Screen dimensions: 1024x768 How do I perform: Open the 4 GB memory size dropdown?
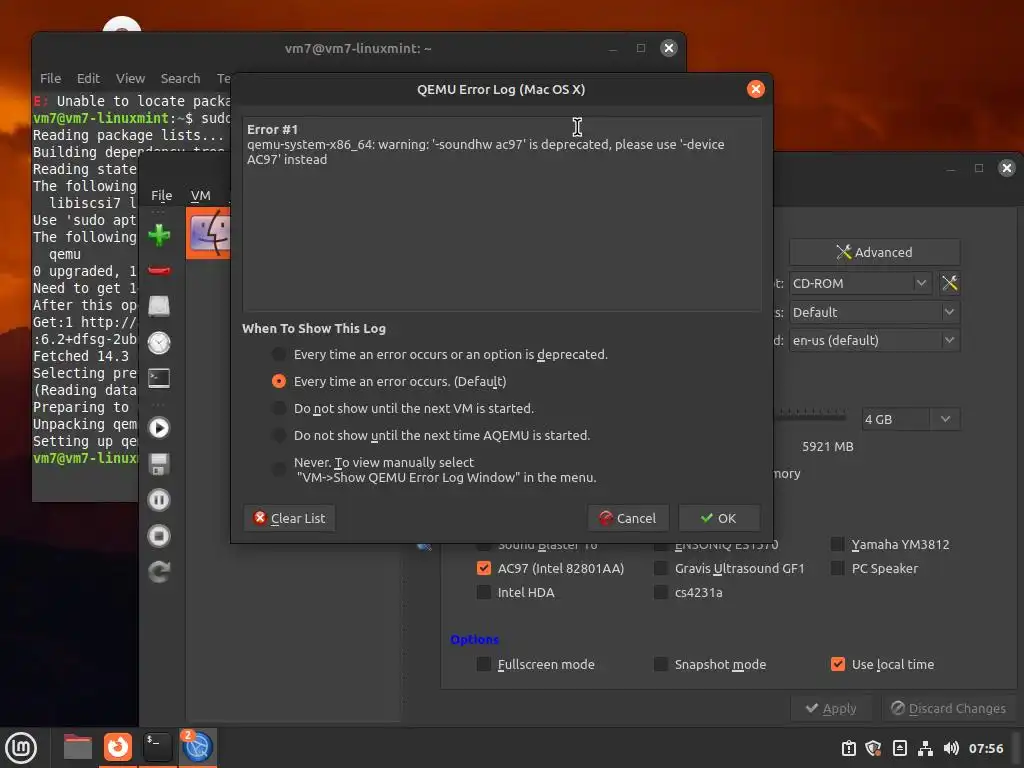[911, 419]
